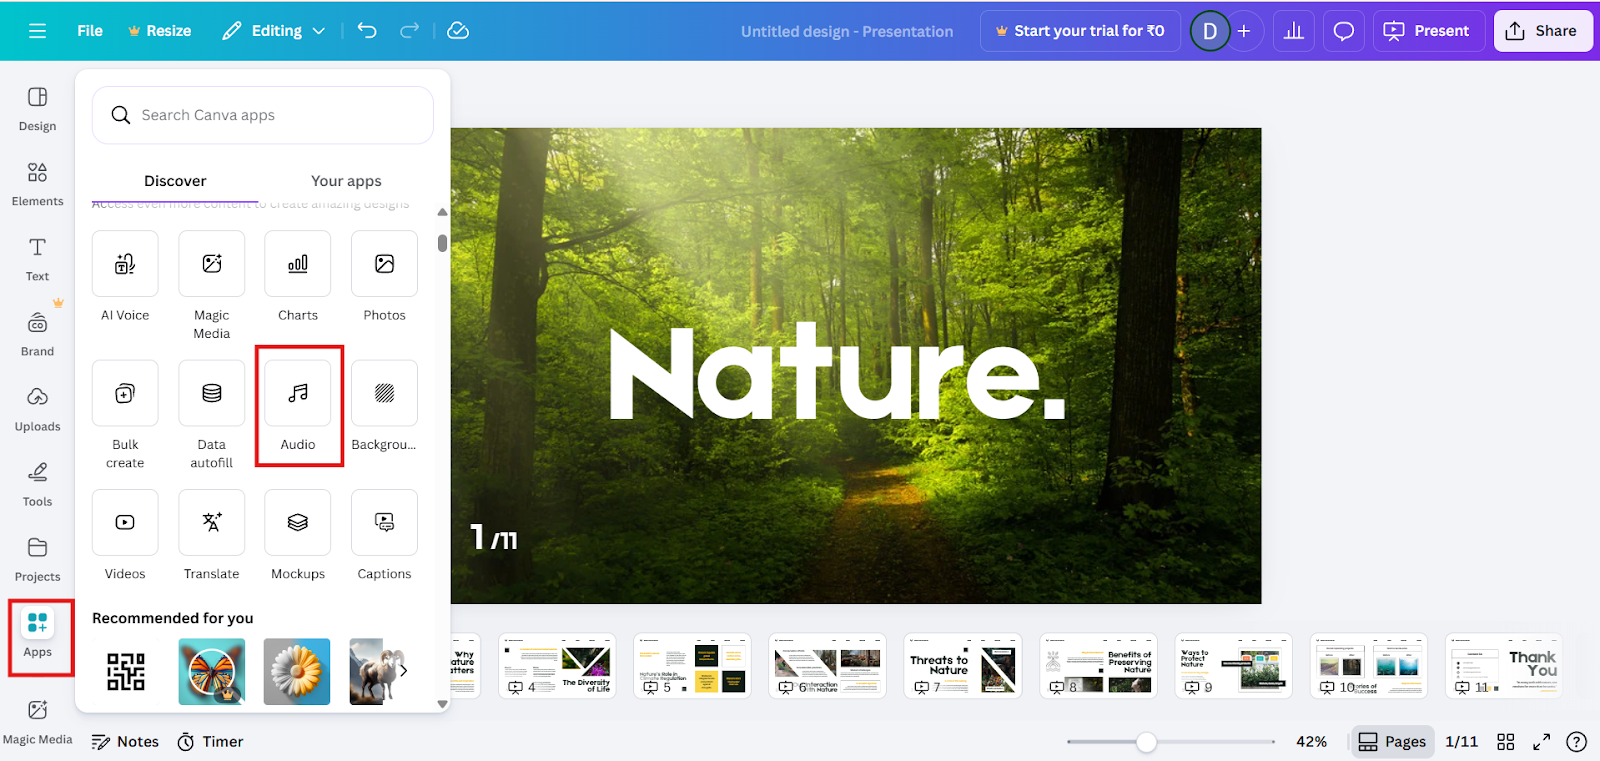Check cloud save status icon
This screenshot has height=761, width=1600.
pyautogui.click(x=458, y=31)
